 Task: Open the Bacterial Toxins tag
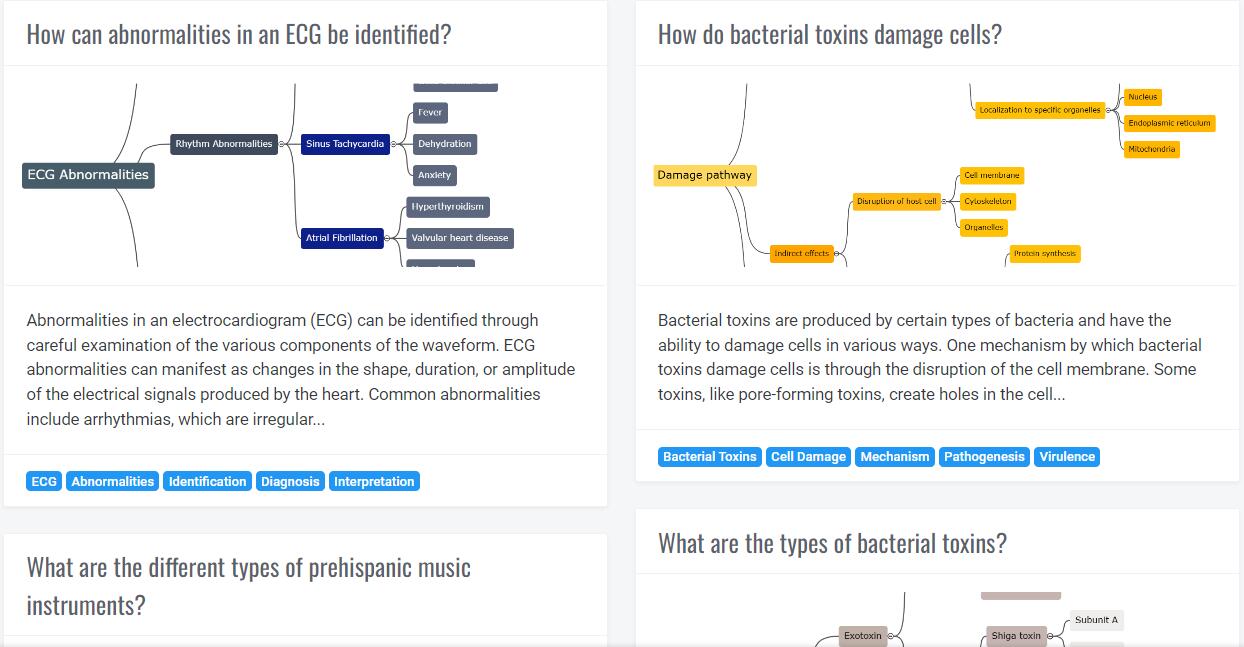pyautogui.click(x=710, y=456)
